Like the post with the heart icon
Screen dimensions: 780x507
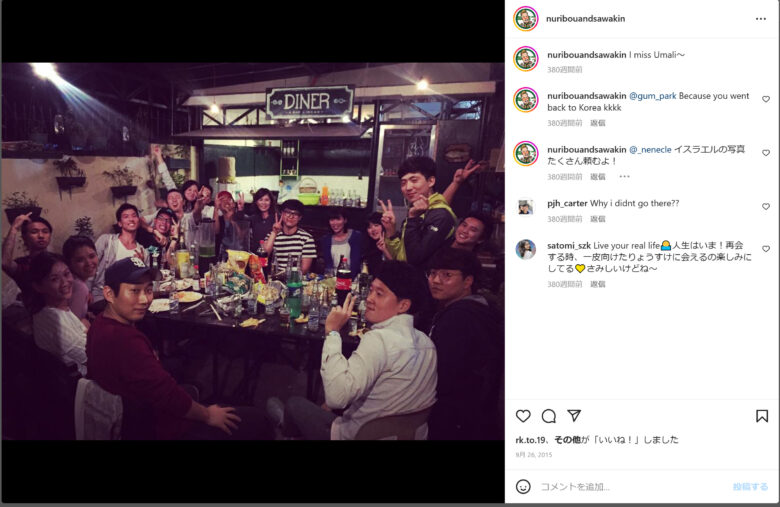click(x=523, y=416)
